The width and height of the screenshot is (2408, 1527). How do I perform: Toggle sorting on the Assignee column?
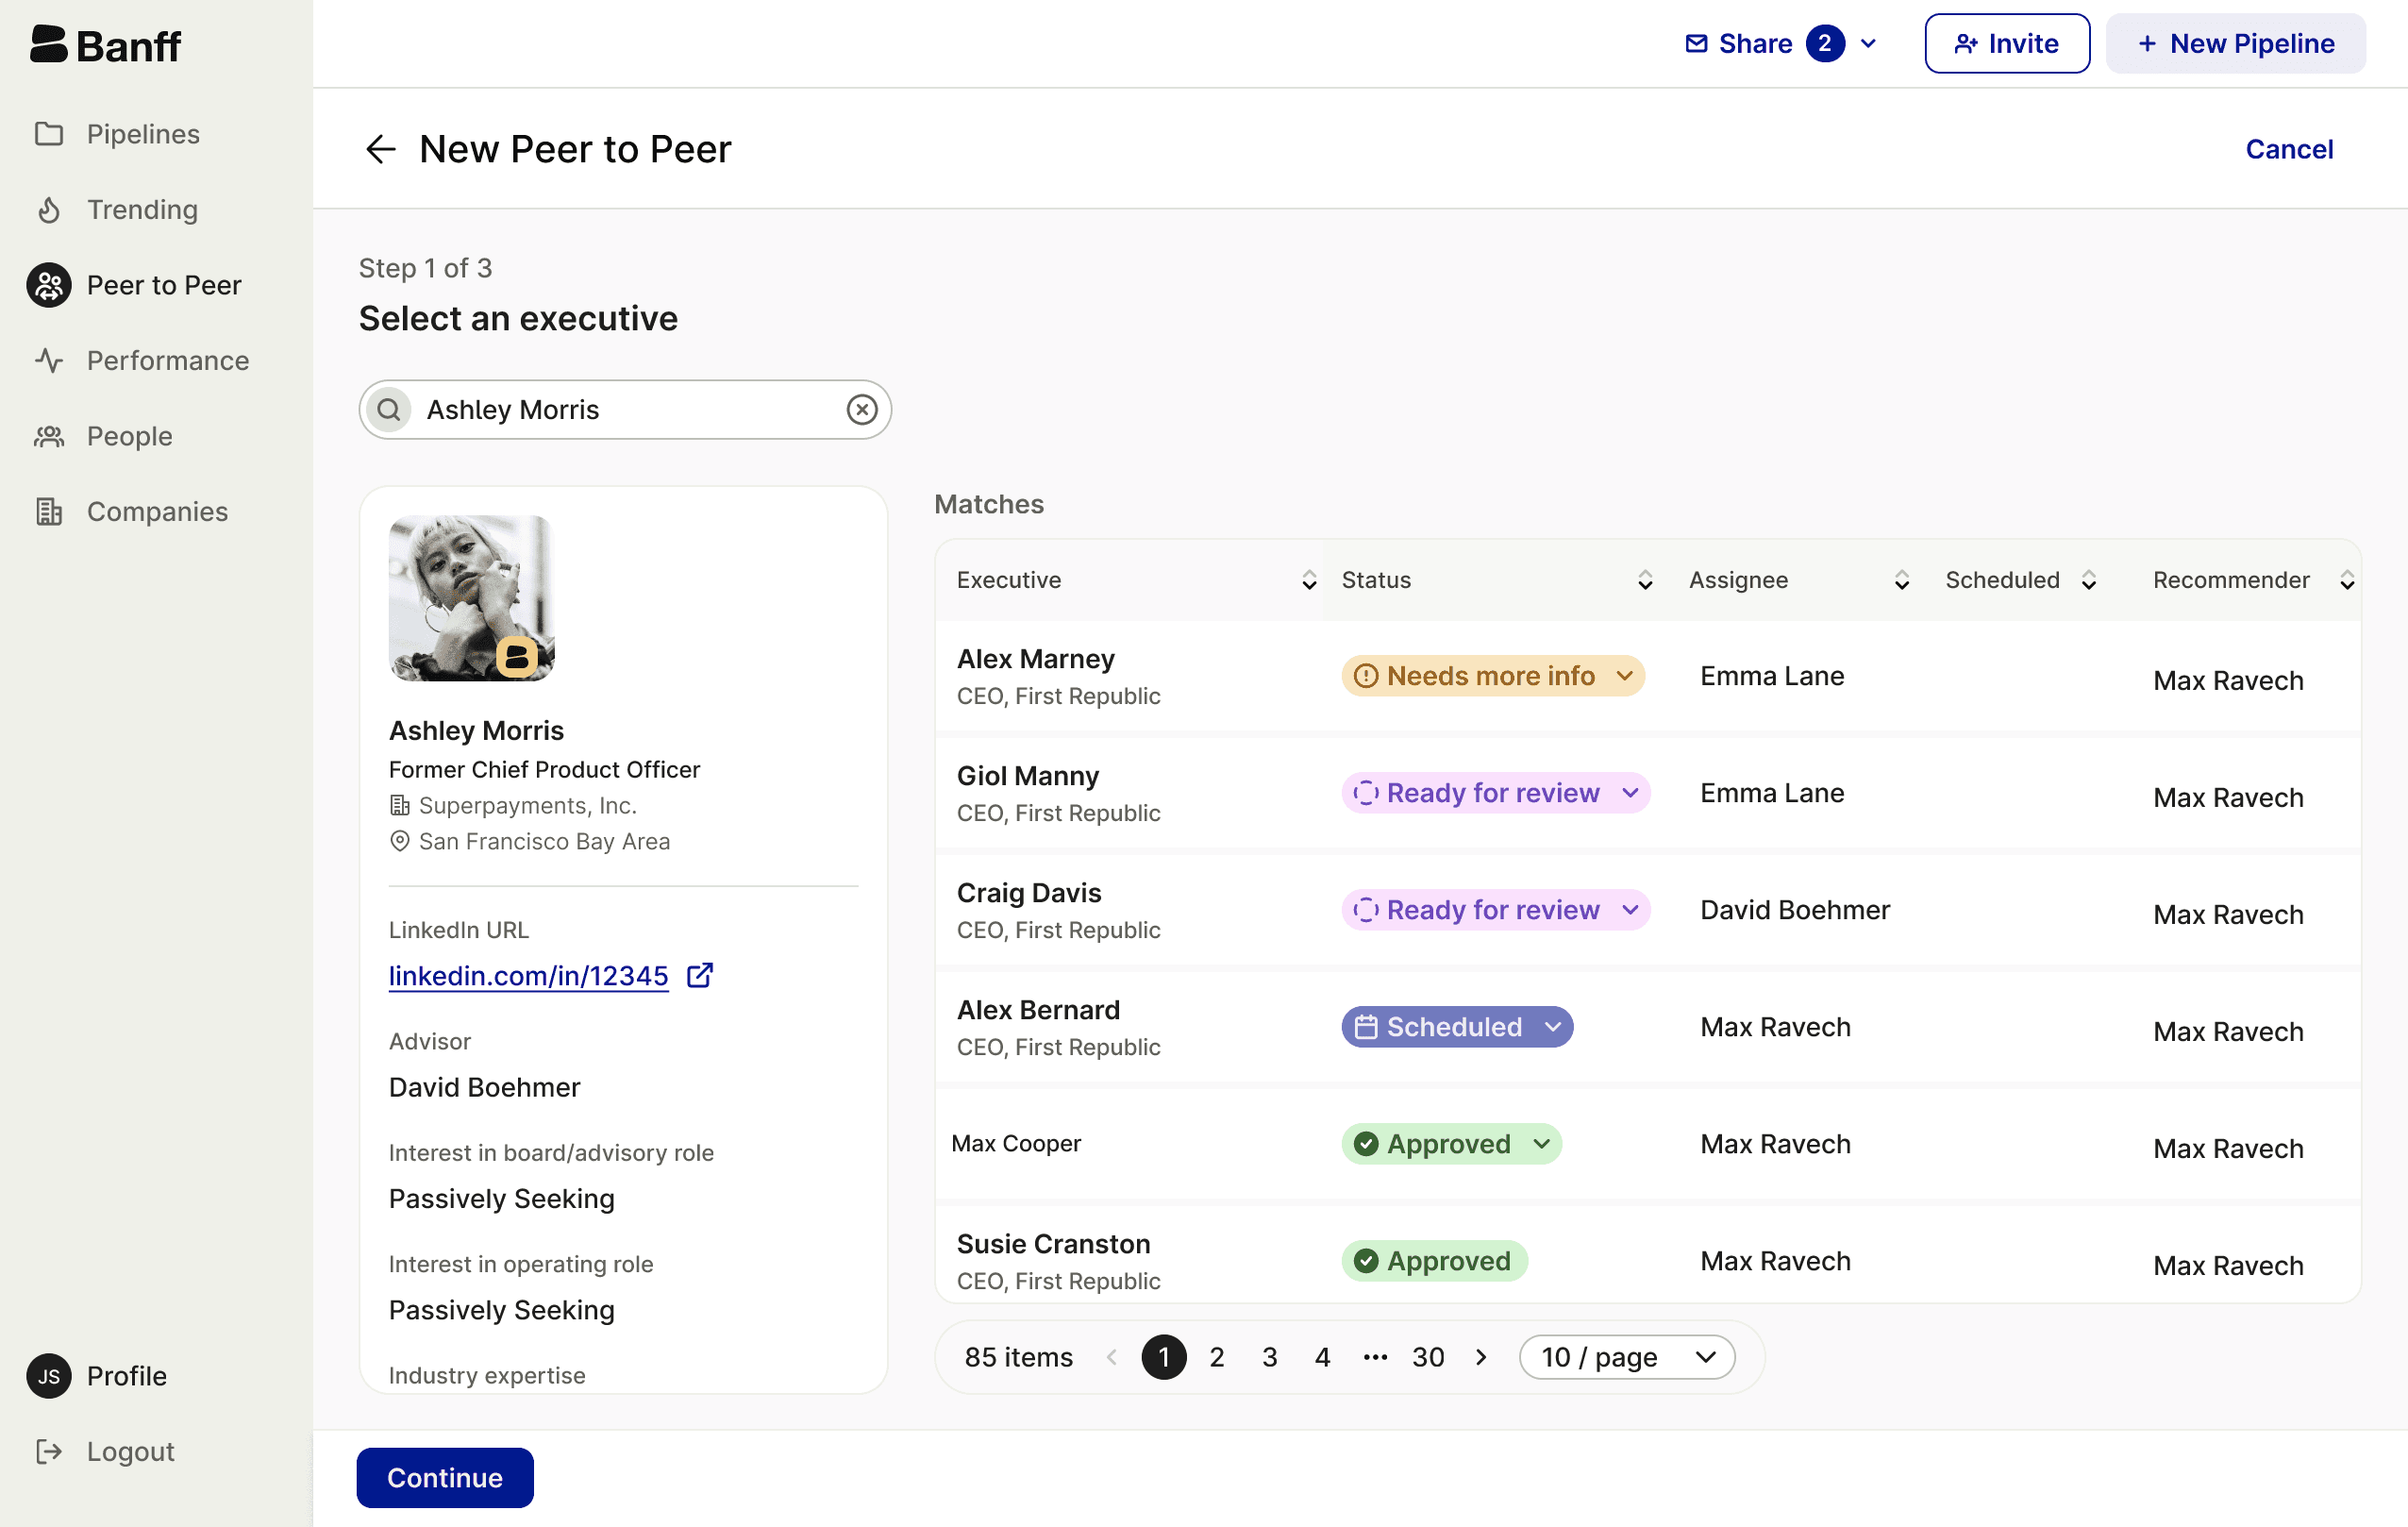(x=1901, y=581)
